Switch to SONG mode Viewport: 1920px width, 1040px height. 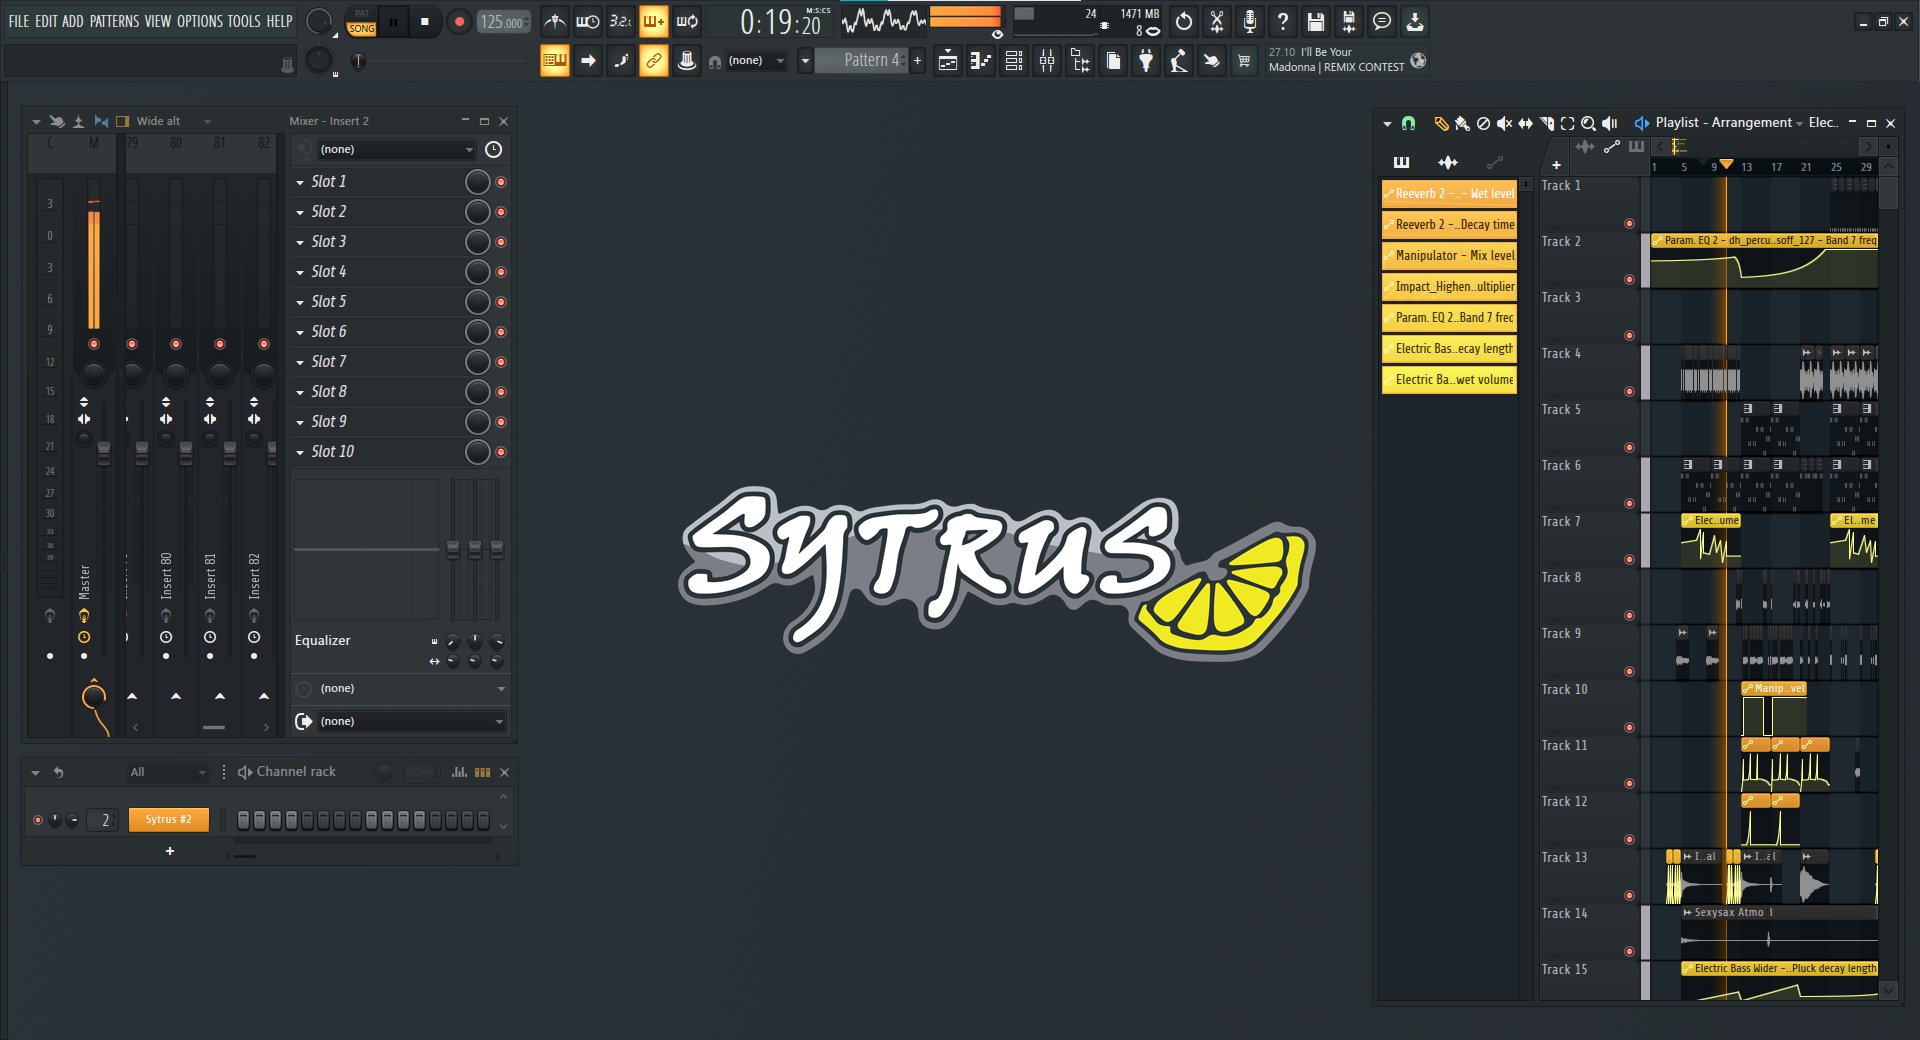coord(361,28)
